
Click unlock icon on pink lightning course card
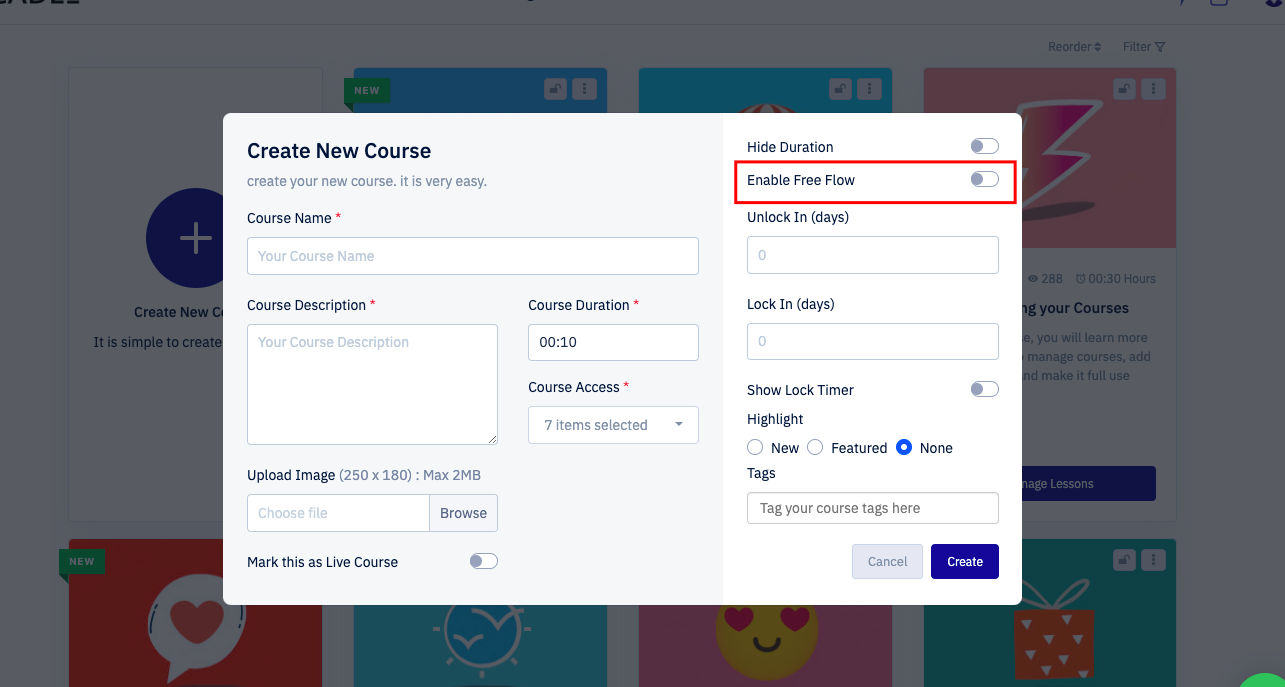pyautogui.click(x=1124, y=89)
